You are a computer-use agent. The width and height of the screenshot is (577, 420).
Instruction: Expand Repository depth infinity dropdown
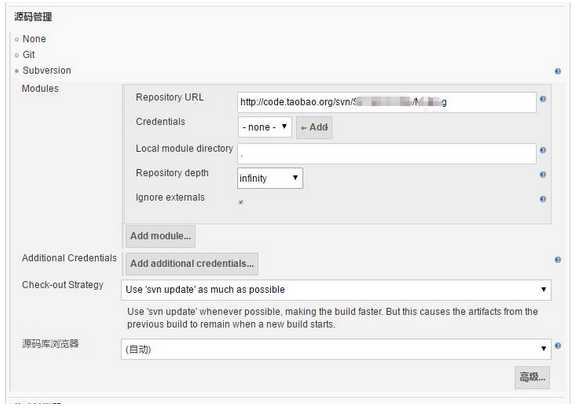(x=270, y=178)
